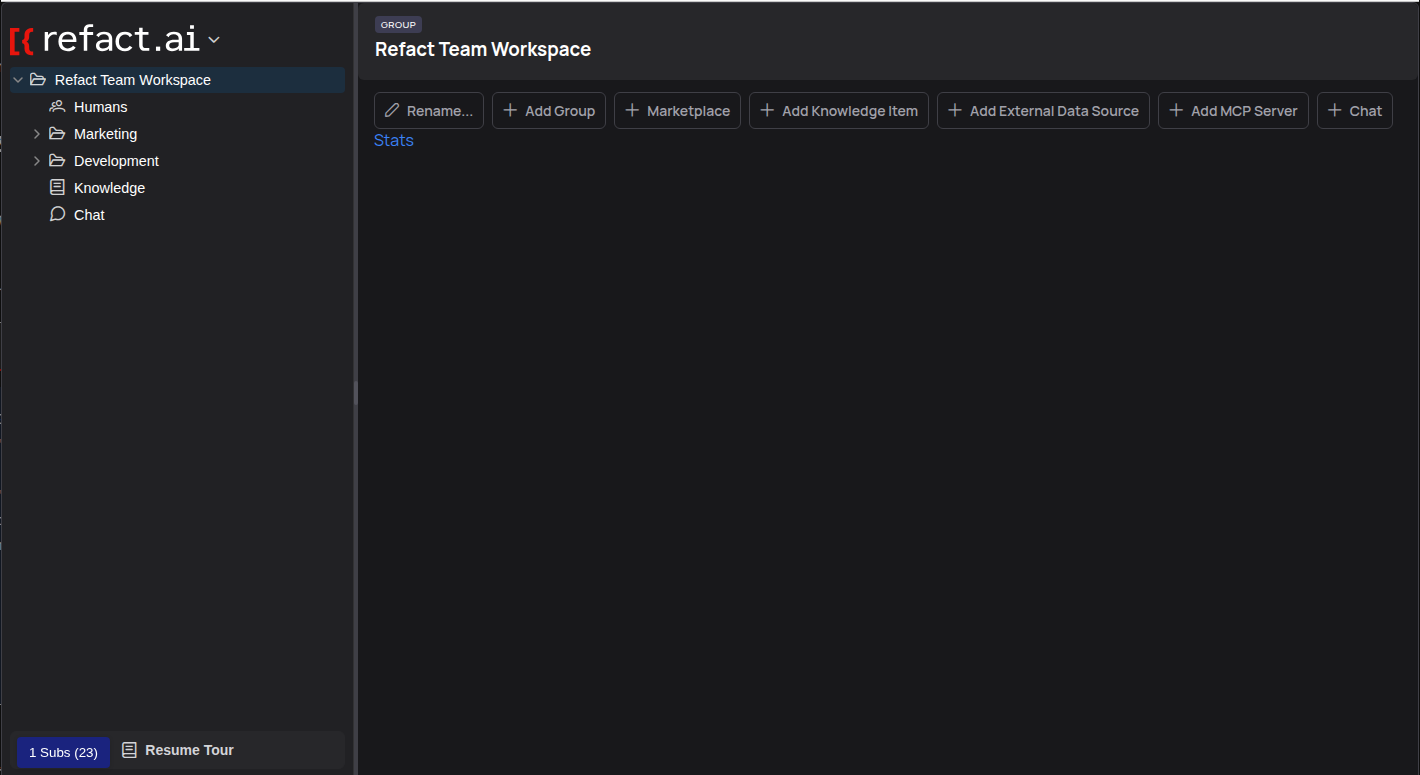Click the Marketing folder icon
This screenshot has width=1420, height=775.
tap(57, 134)
